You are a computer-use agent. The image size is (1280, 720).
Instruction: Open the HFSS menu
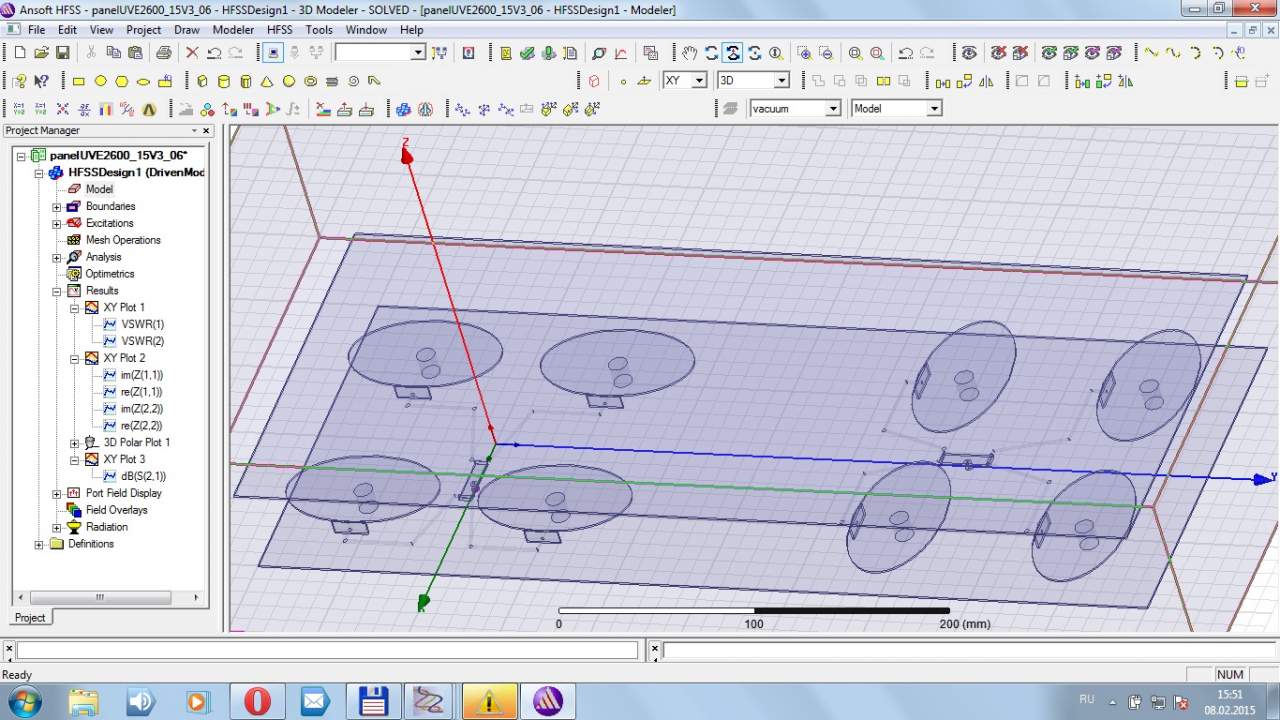point(279,30)
